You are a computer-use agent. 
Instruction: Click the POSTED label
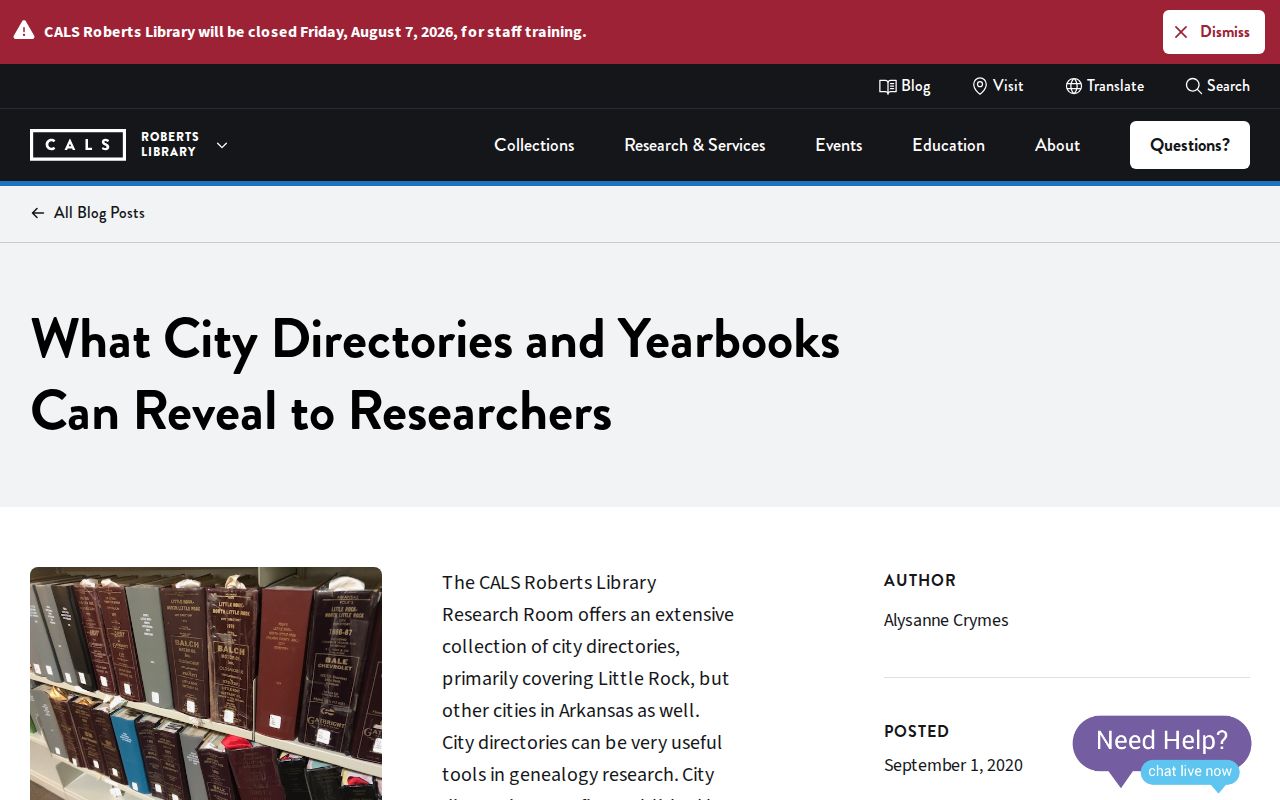[916, 731]
